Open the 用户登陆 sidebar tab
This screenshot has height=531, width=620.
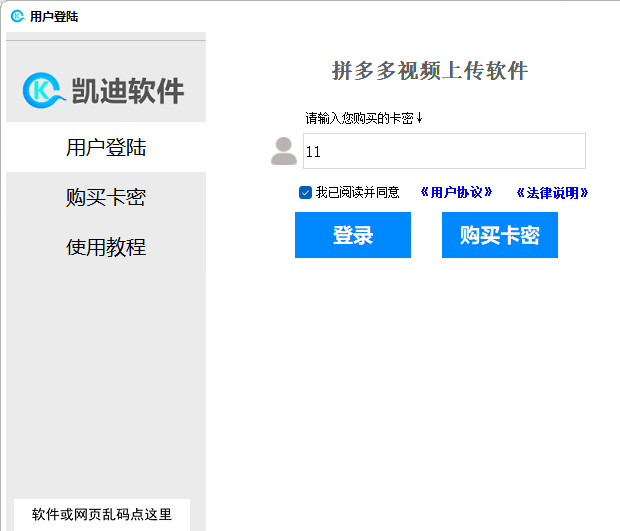[x=106, y=147]
